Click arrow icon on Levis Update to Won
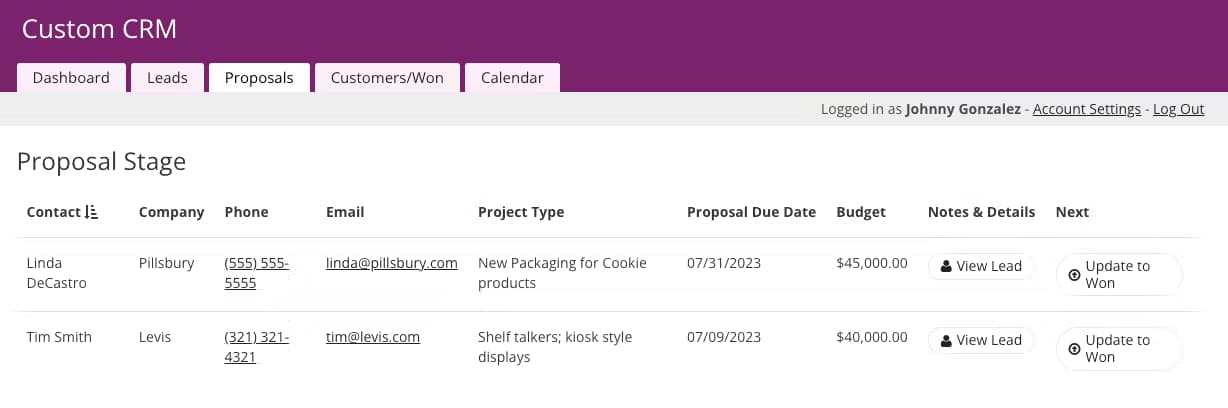 pos(1074,349)
